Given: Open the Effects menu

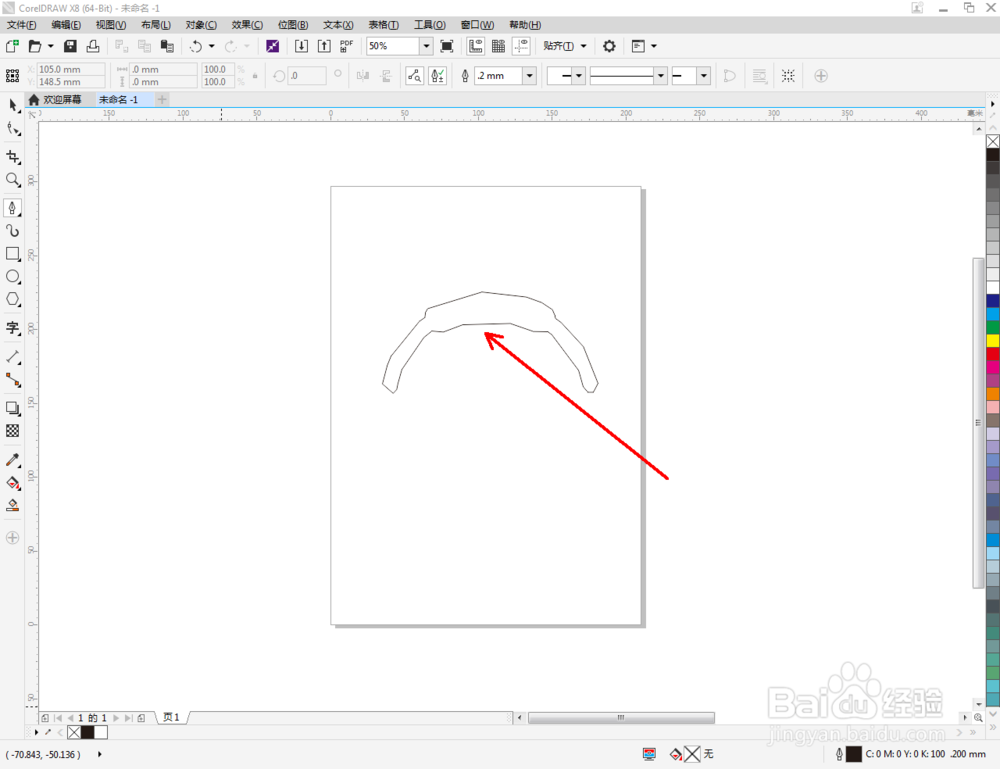Looking at the screenshot, I should coord(247,25).
